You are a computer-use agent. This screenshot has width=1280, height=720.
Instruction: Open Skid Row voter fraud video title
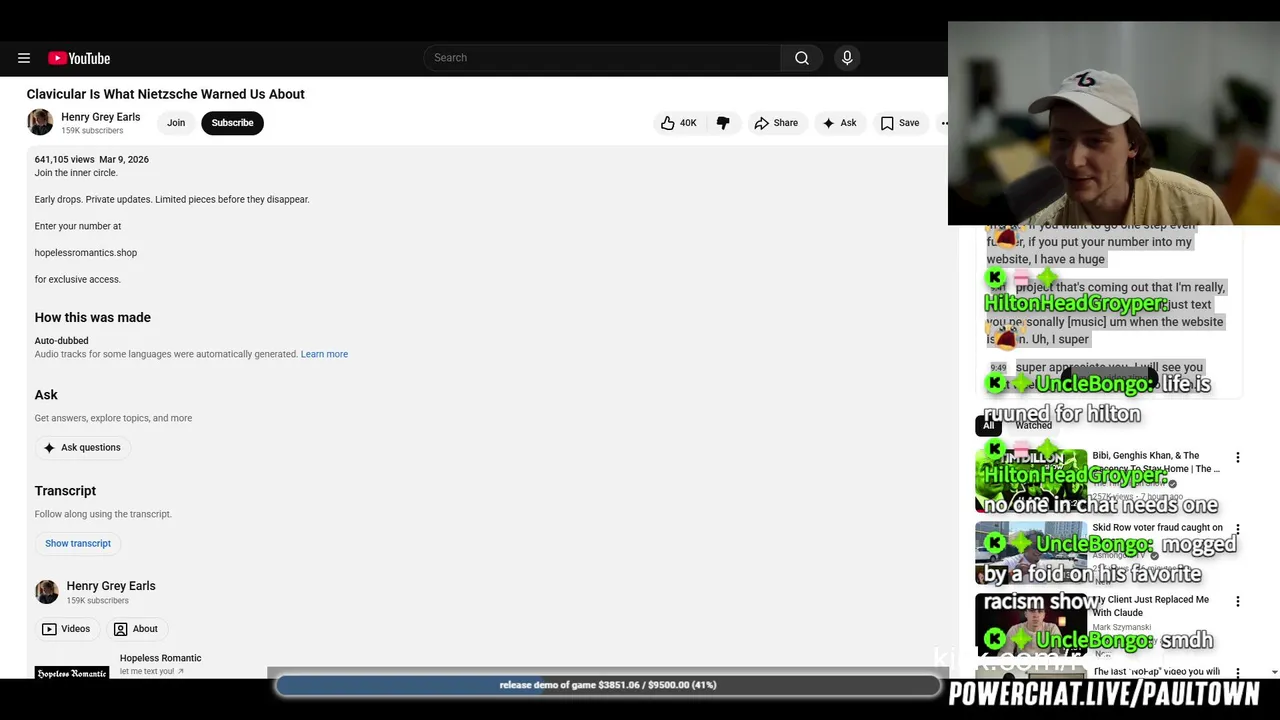click(1157, 527)
